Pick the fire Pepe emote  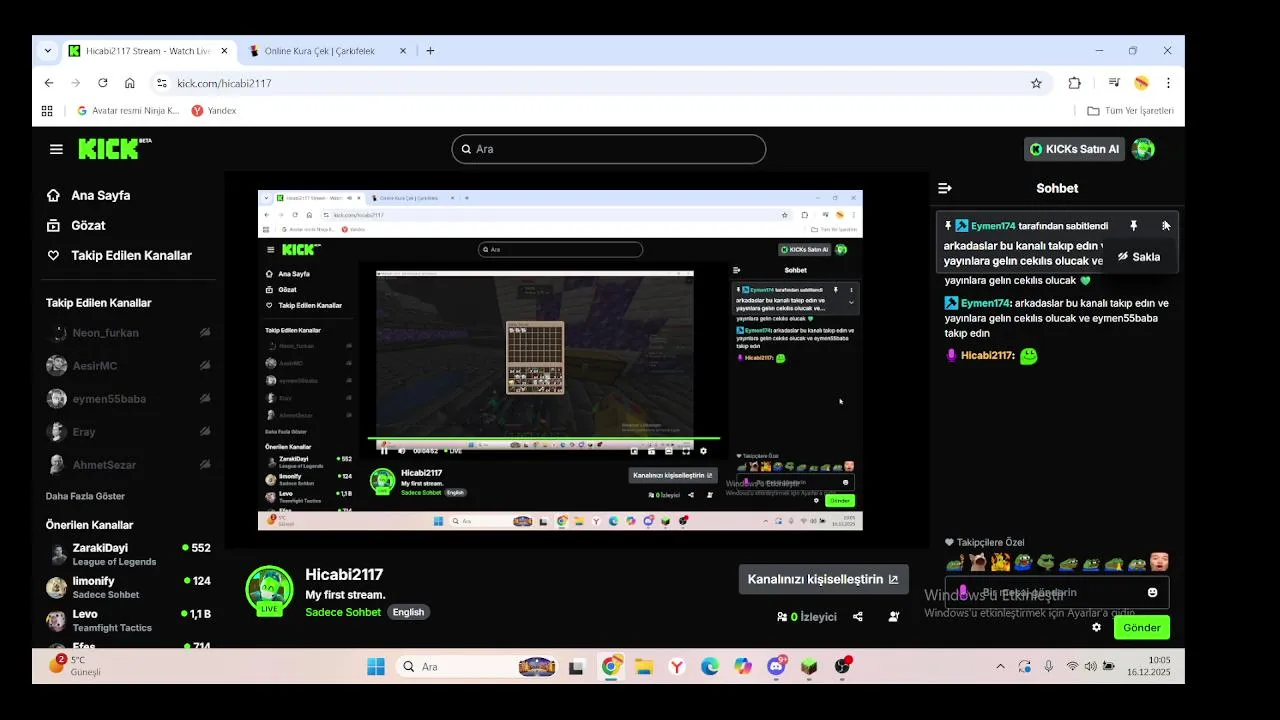coord(1001,563)
